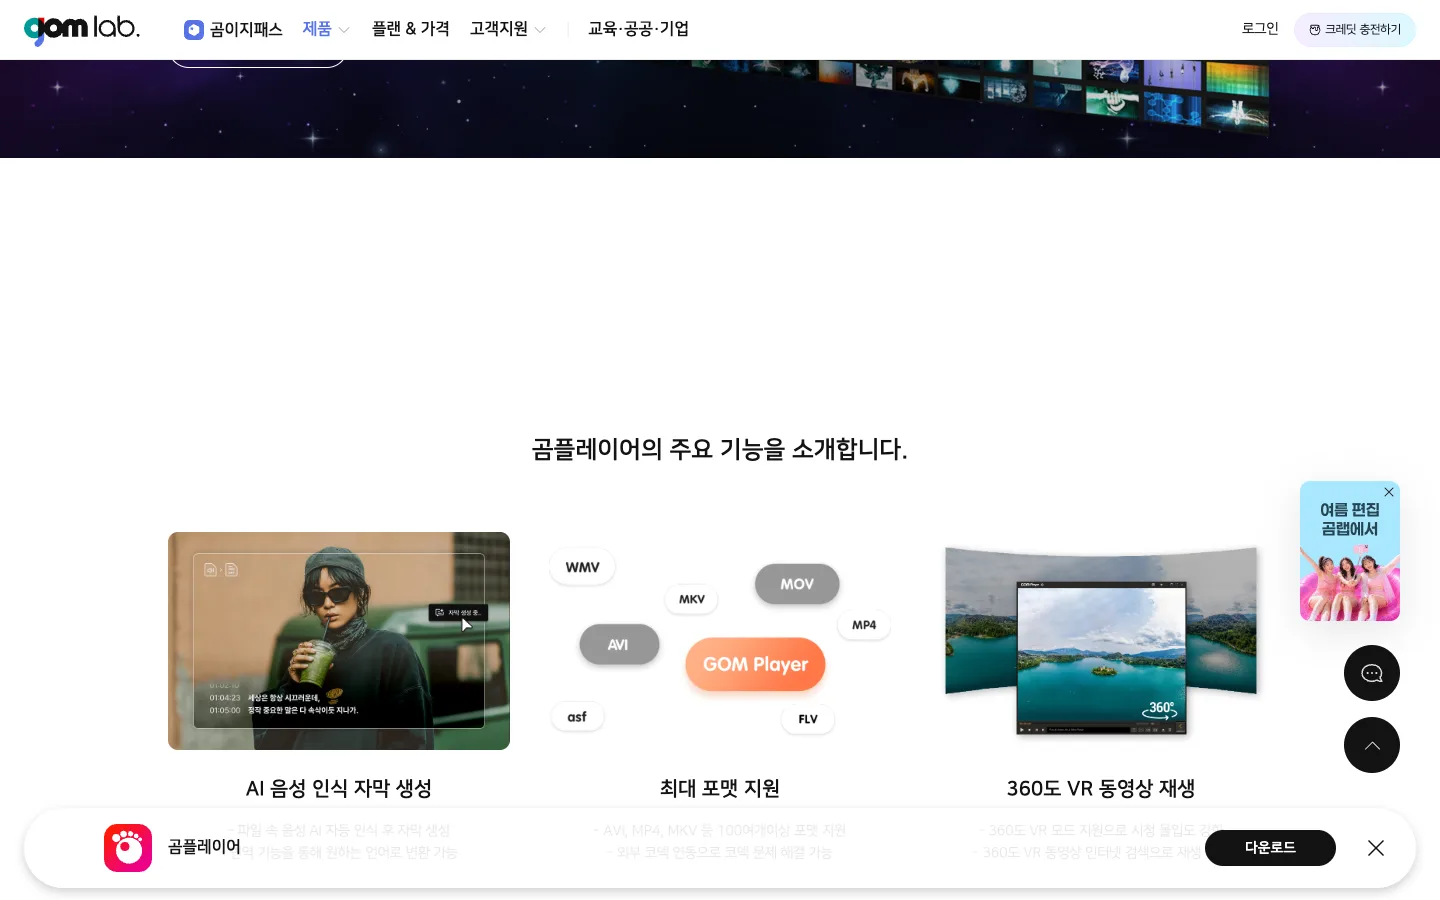Click the AI subtitle feature thumbnail

tap(339, 641)
